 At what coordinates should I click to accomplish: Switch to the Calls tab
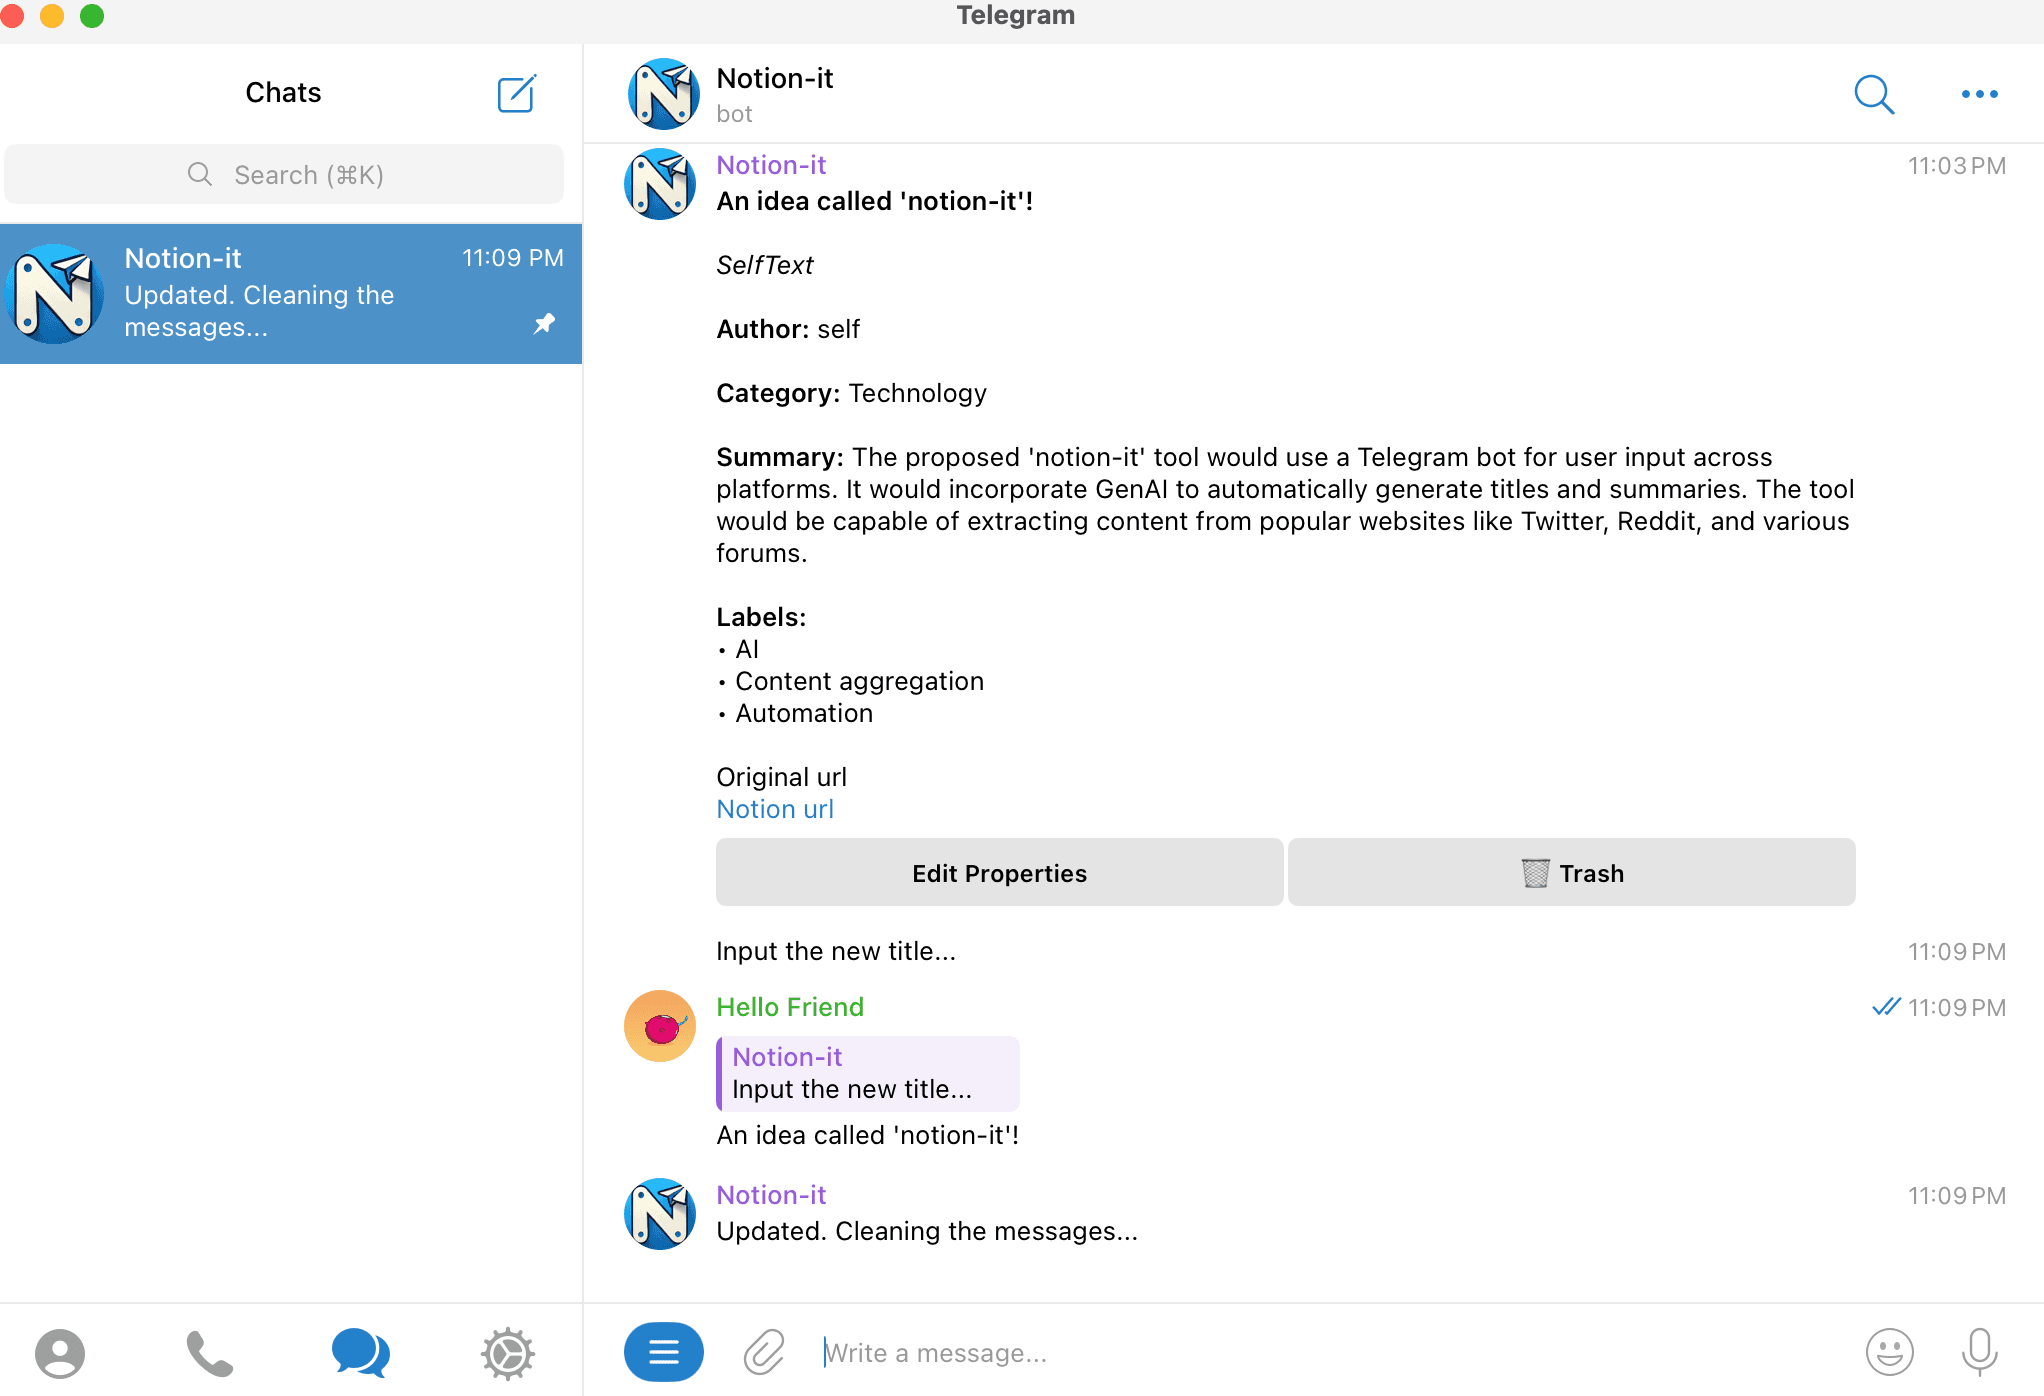pyautogui.click(x=210, y=1353)
